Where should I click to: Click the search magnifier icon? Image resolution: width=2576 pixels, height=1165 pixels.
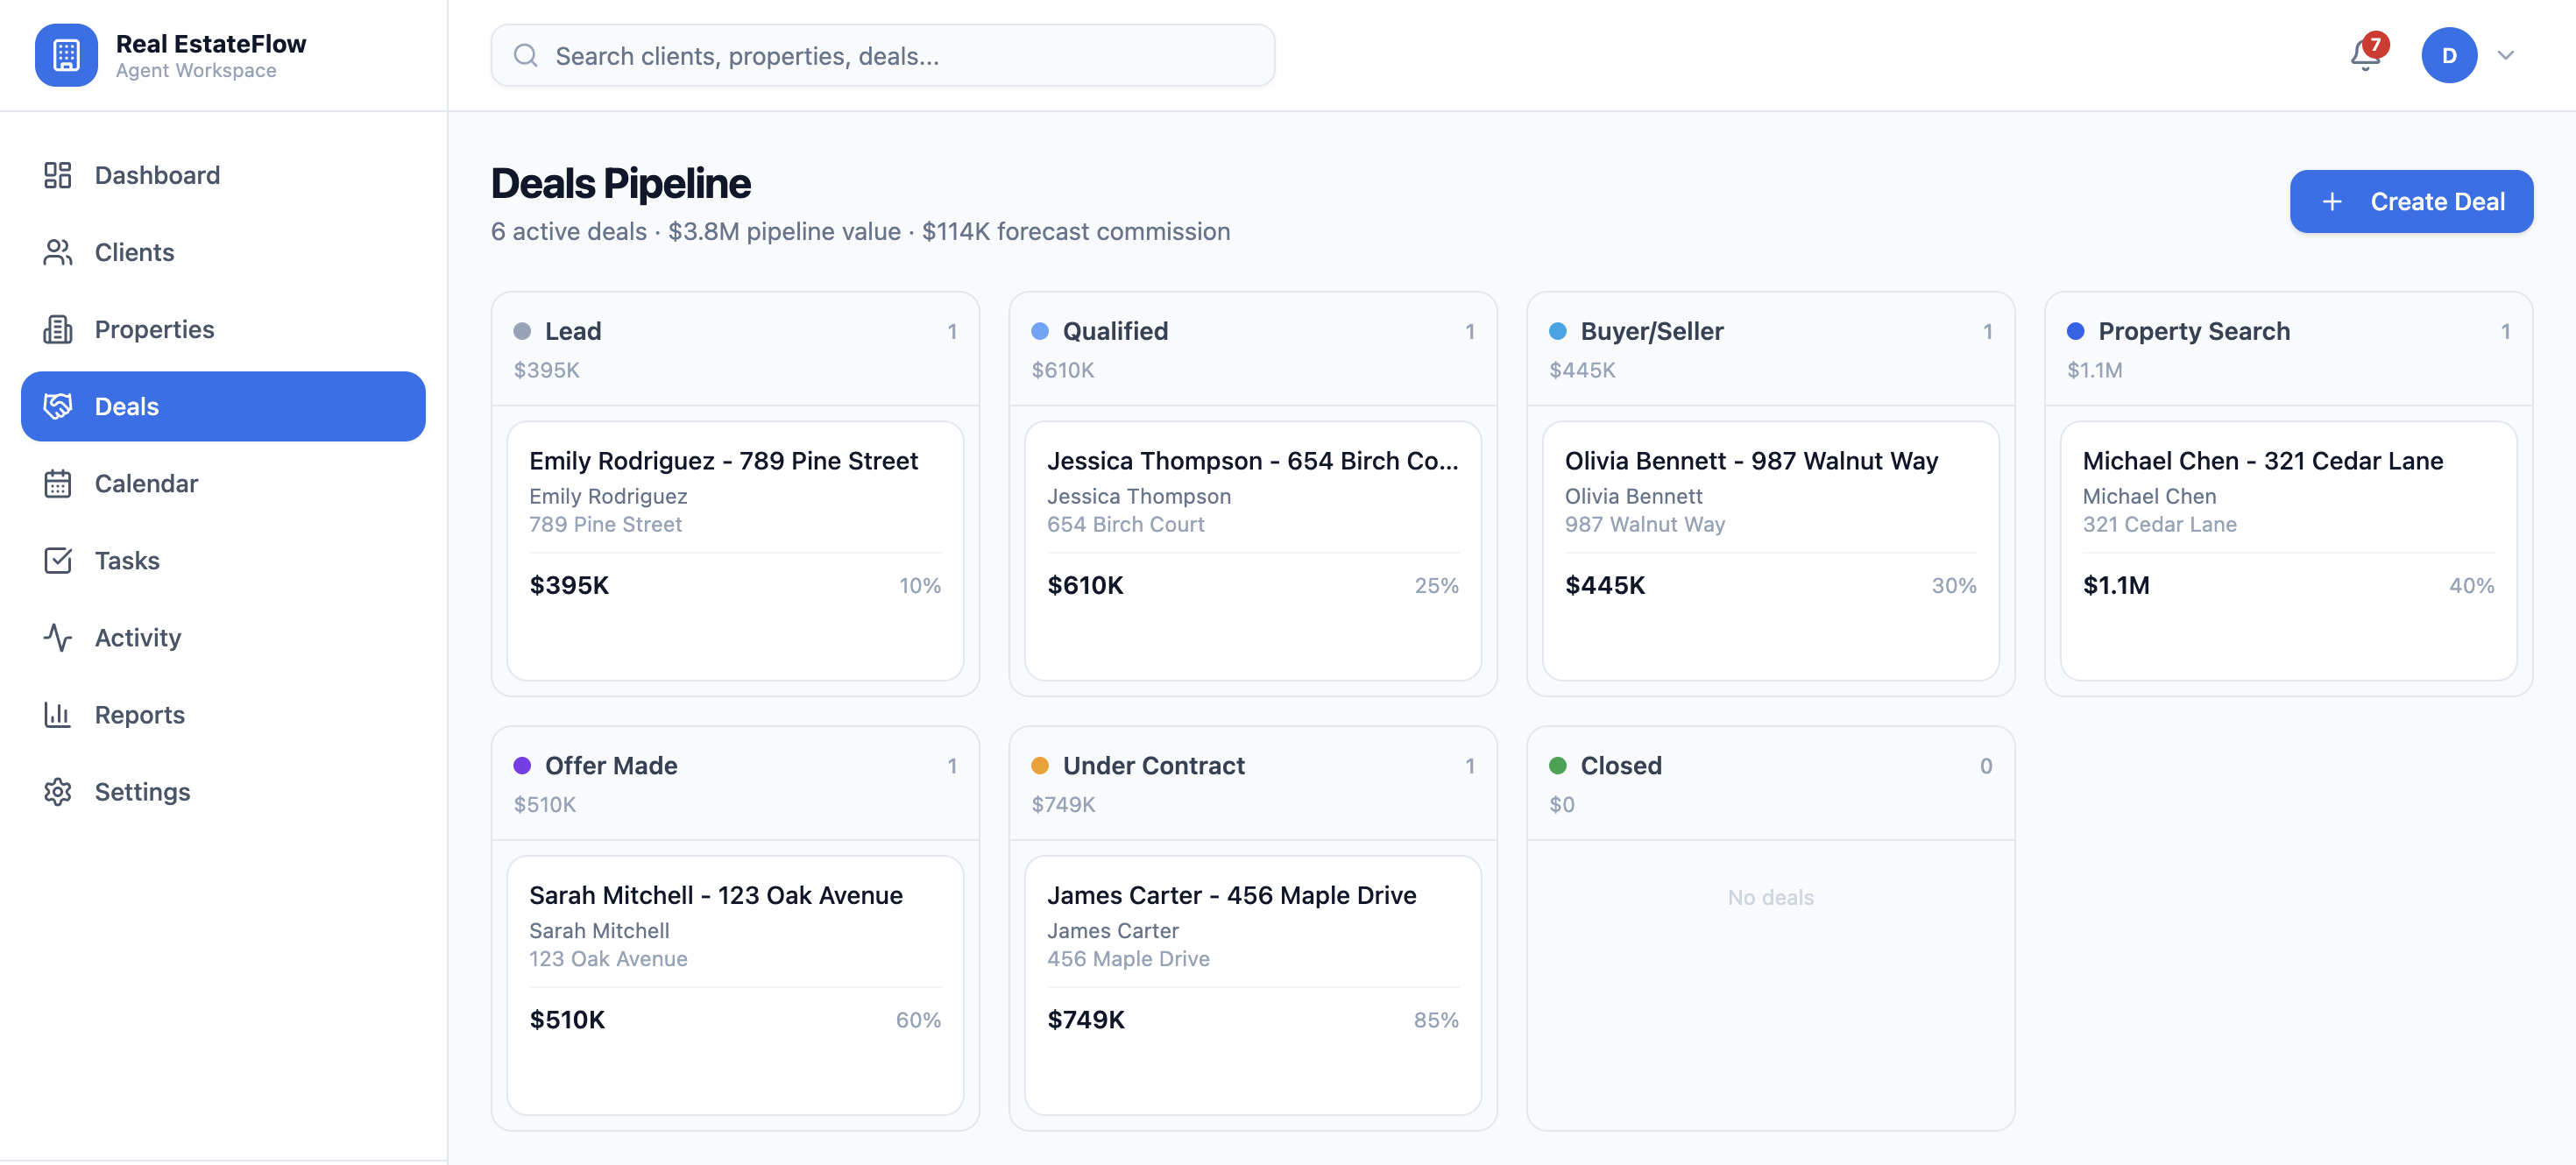click(526, 55)
